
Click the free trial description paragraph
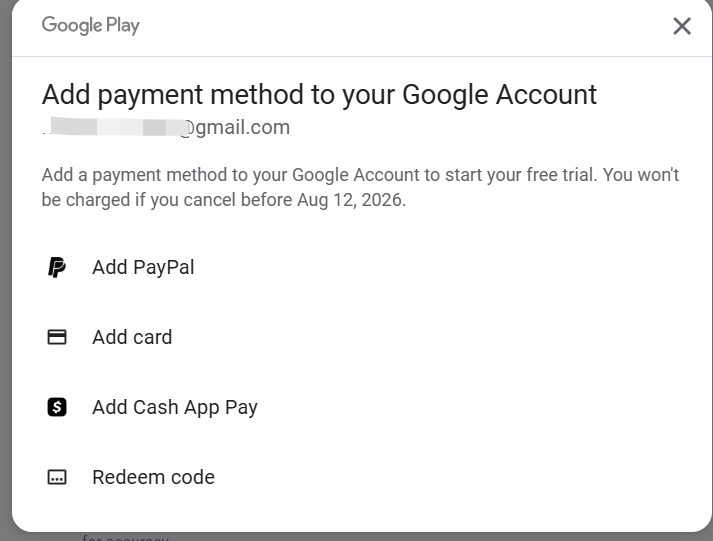click(360, 187)
